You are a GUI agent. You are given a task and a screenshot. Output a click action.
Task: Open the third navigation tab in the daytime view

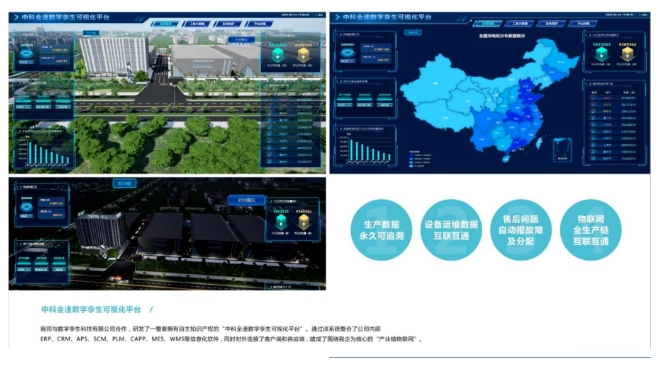[x=228, y=24]
